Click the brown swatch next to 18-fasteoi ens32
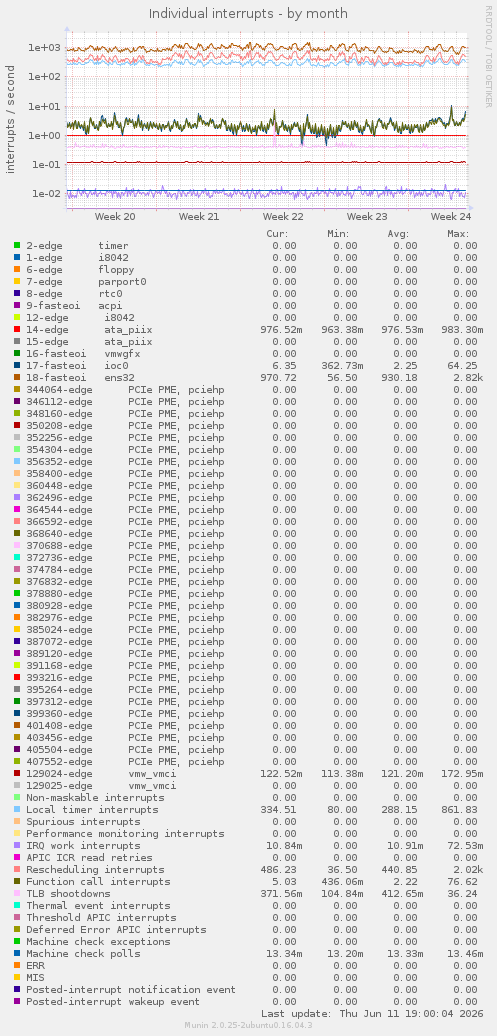Image resolution: width=497 pixels, height=1036 pixels. (x=17, y=377)
